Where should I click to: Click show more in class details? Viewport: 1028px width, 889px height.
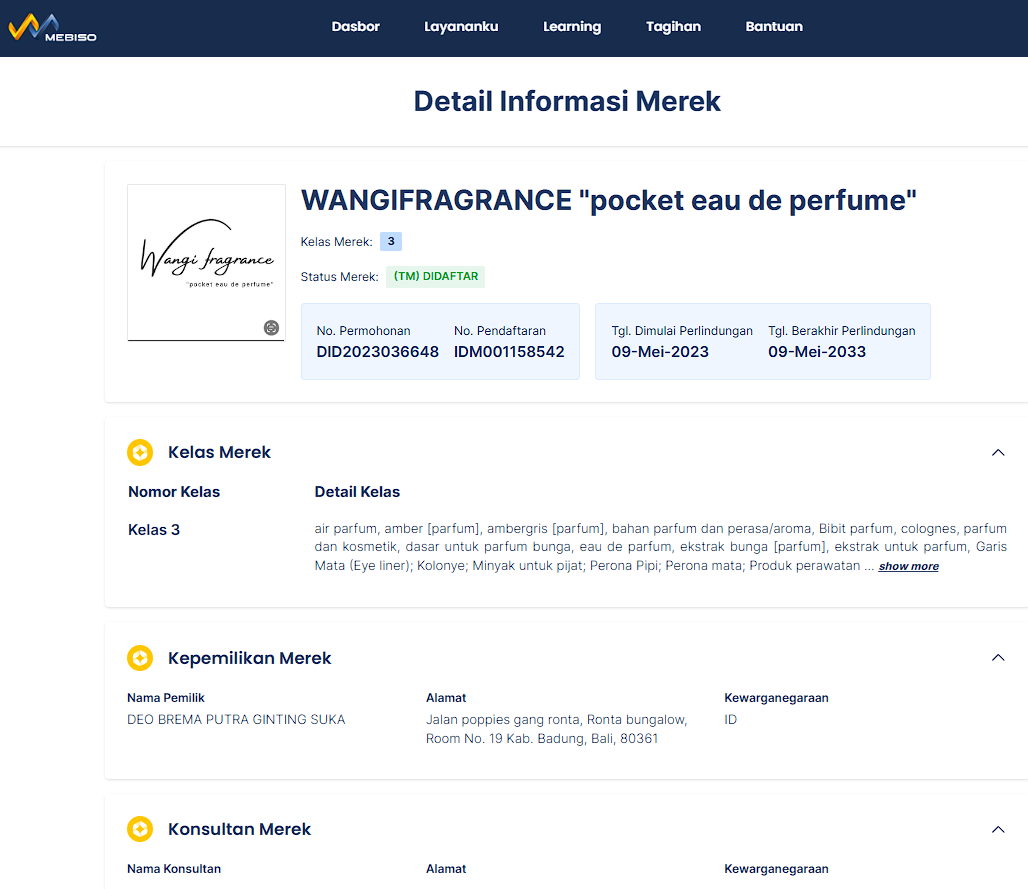(x=908, y=566)
